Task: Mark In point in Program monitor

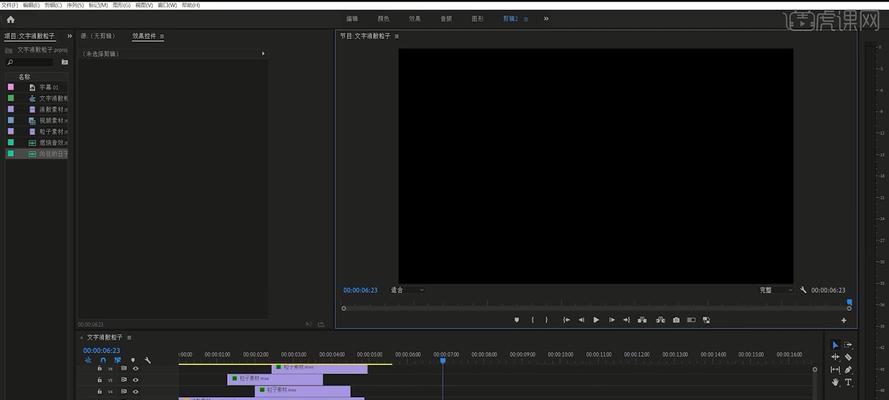Action: pos(532,320)
